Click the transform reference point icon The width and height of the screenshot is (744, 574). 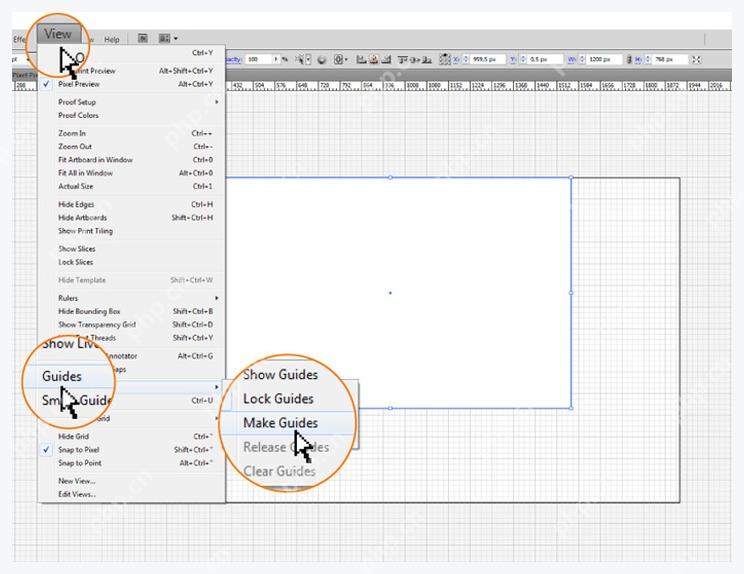coord(445,59)
